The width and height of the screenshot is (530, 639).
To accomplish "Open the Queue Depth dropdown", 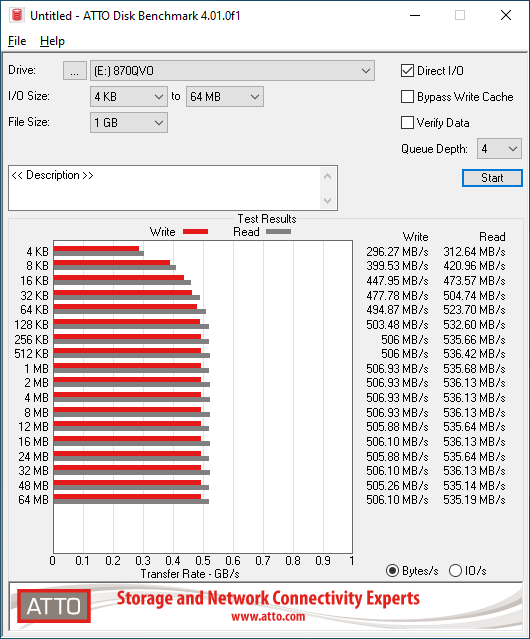I will (x=499, y=149).
